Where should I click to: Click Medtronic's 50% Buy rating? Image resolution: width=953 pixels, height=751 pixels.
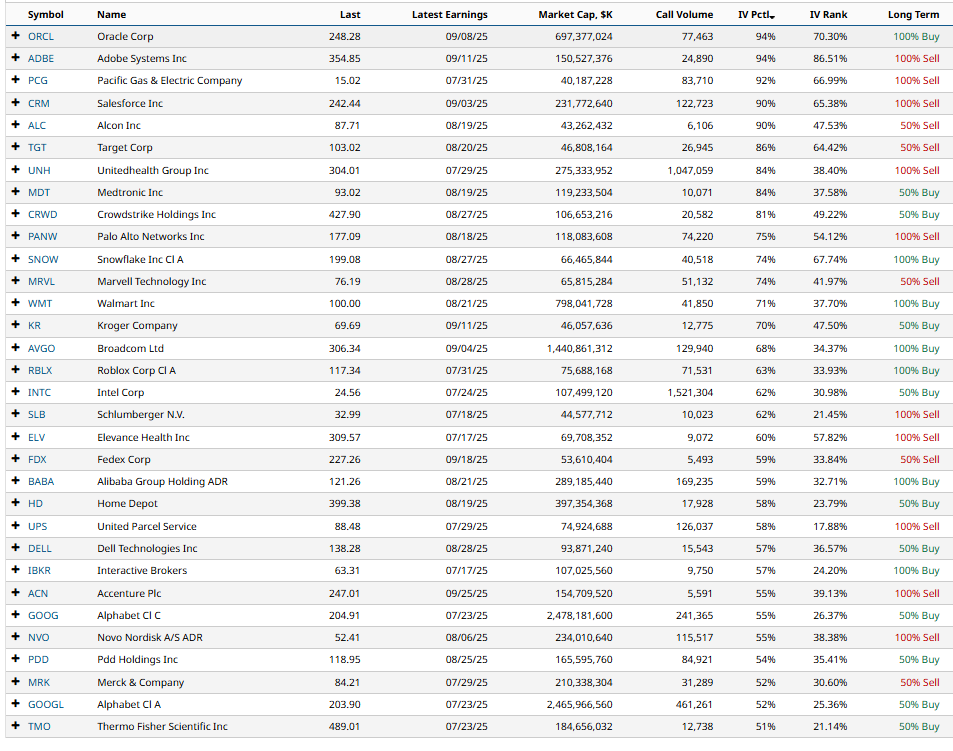(x=919, y=192)
